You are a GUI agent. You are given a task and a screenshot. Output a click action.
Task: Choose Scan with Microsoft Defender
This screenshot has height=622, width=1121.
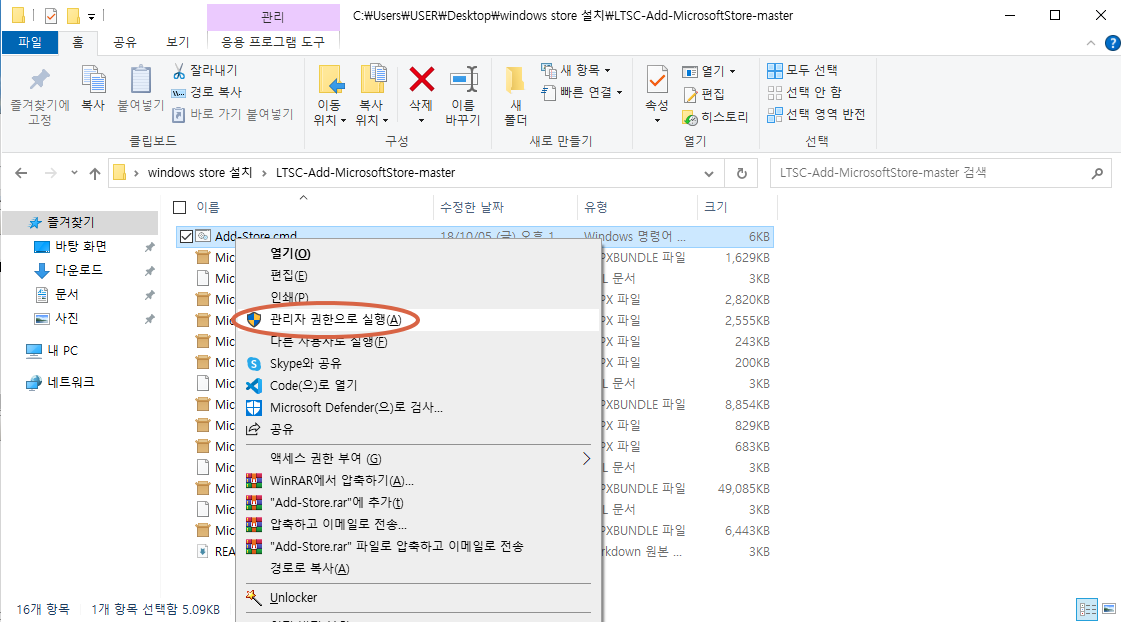point(418,408)
